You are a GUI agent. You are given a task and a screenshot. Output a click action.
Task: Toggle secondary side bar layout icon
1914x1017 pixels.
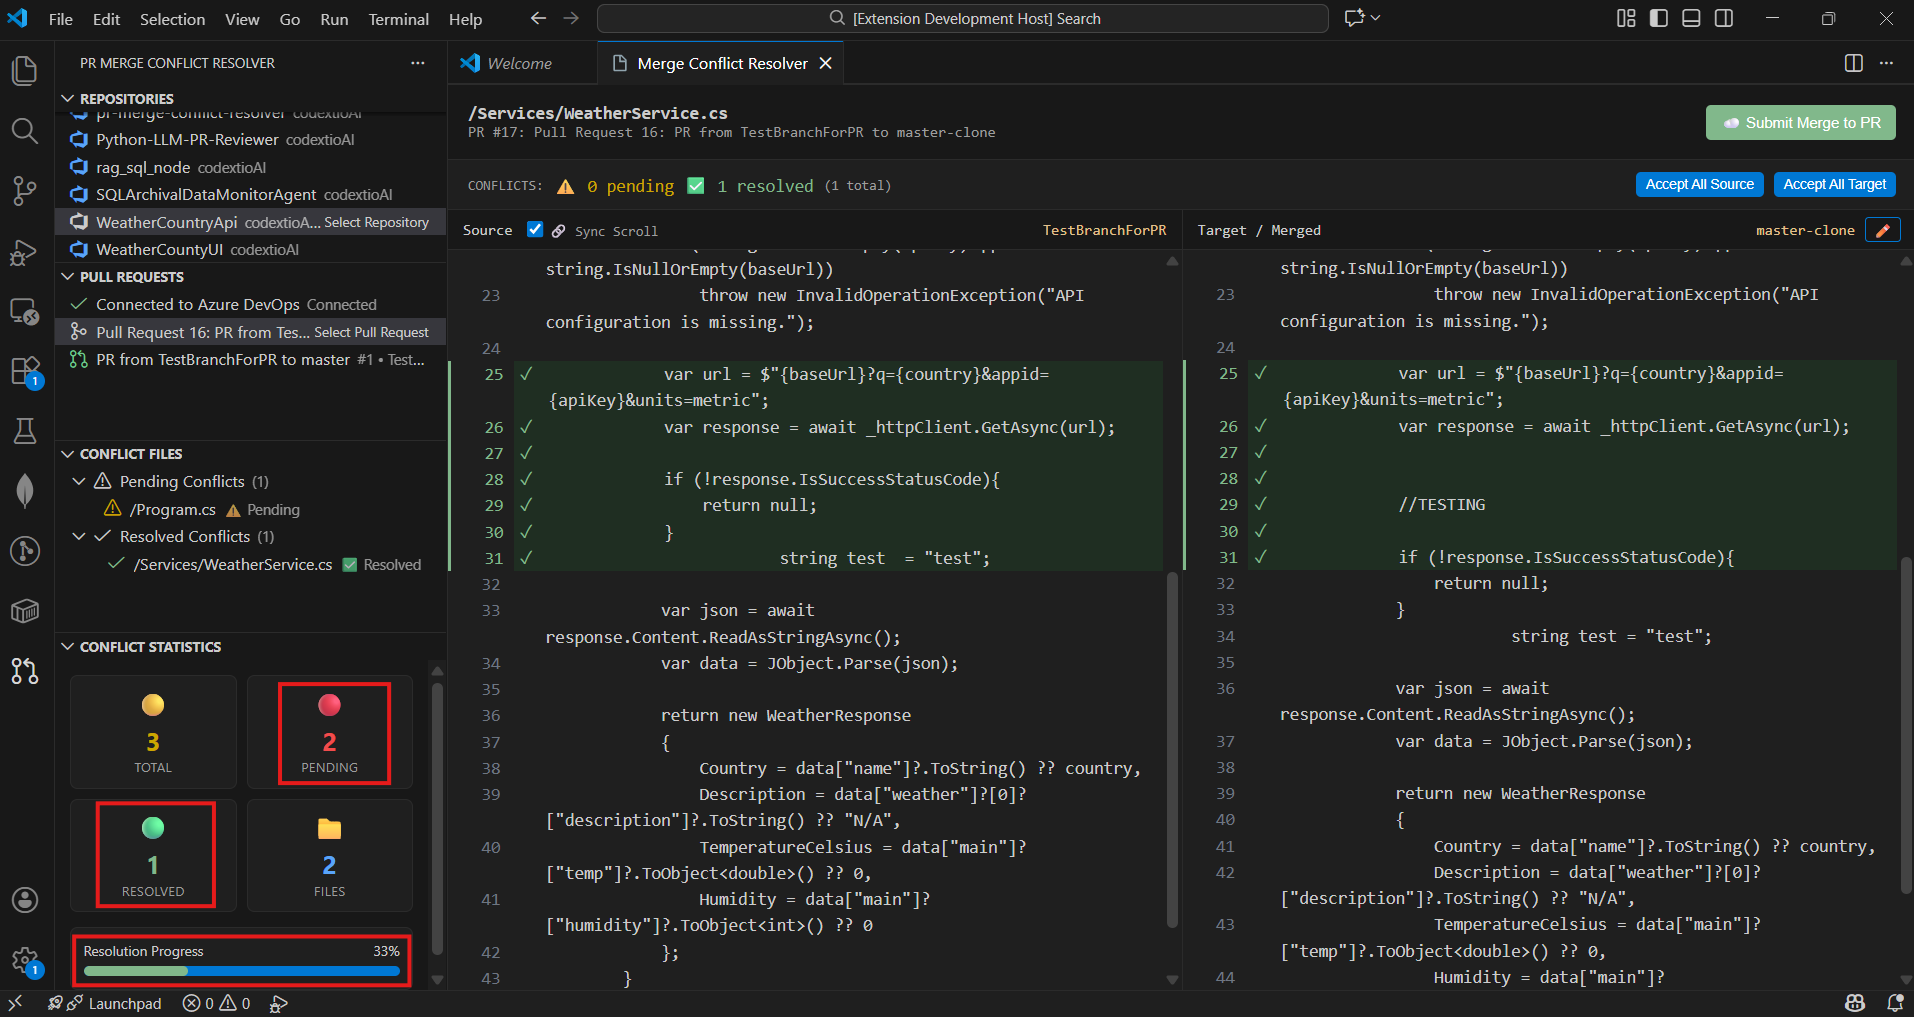(1724, 18)
